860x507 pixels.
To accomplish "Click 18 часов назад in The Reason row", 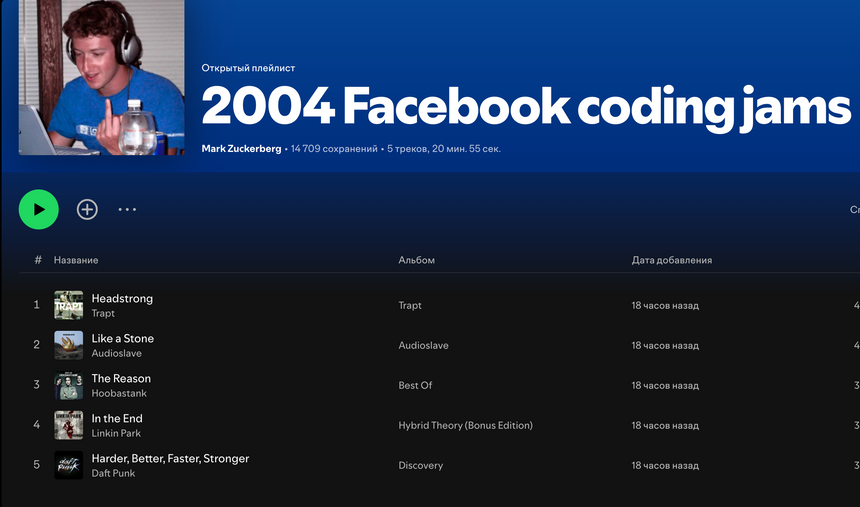I will [x=665, y=386].
